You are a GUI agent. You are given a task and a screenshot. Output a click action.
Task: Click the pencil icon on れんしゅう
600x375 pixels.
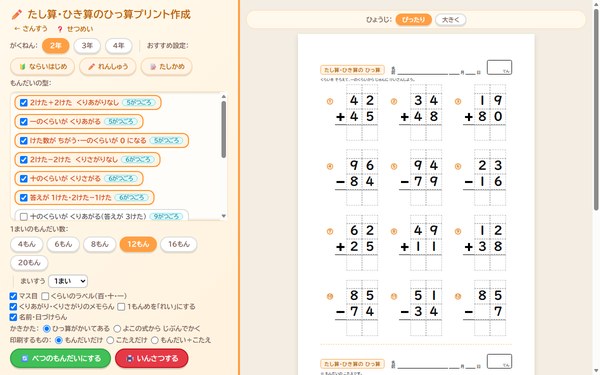(x=91, y=67)
